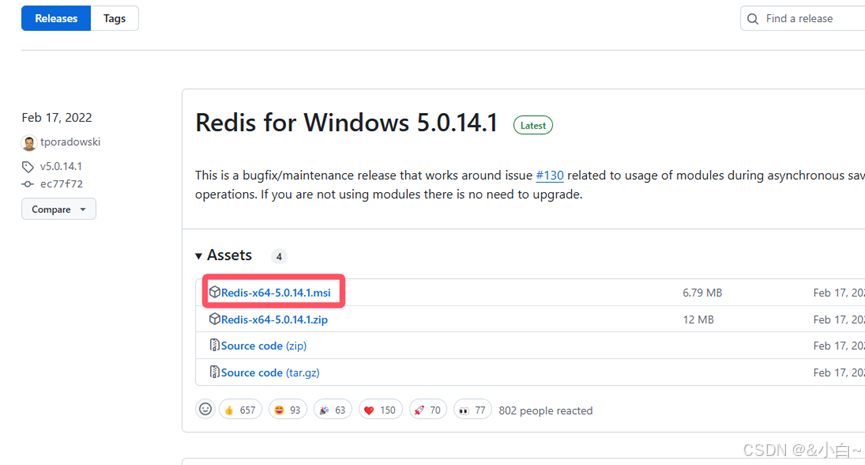The width and height of the screenshot is (865, 465).
Task: Toggle the heart reaction 150
Action: (380, 410)
